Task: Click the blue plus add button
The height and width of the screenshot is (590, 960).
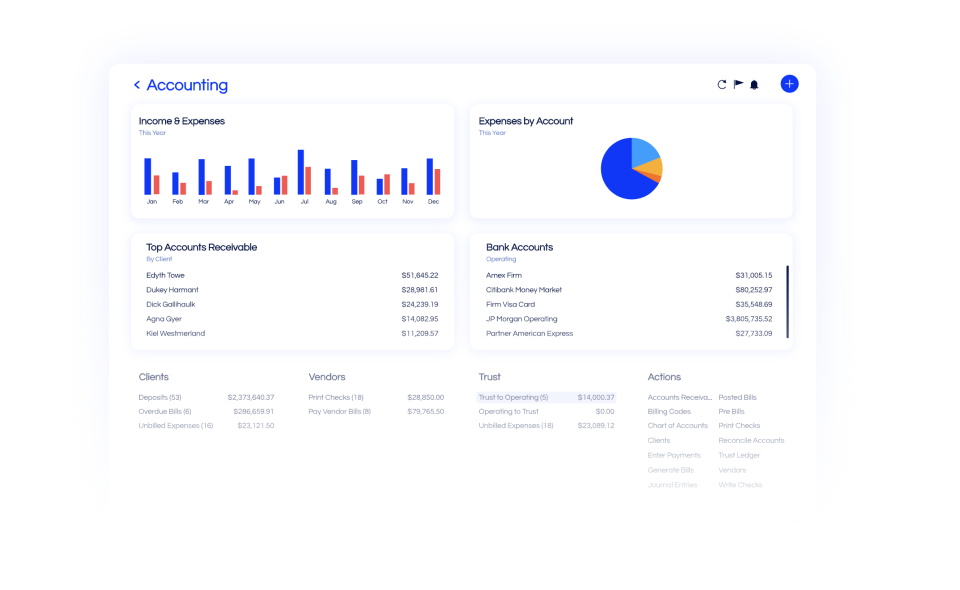Action: click(789, 84)
